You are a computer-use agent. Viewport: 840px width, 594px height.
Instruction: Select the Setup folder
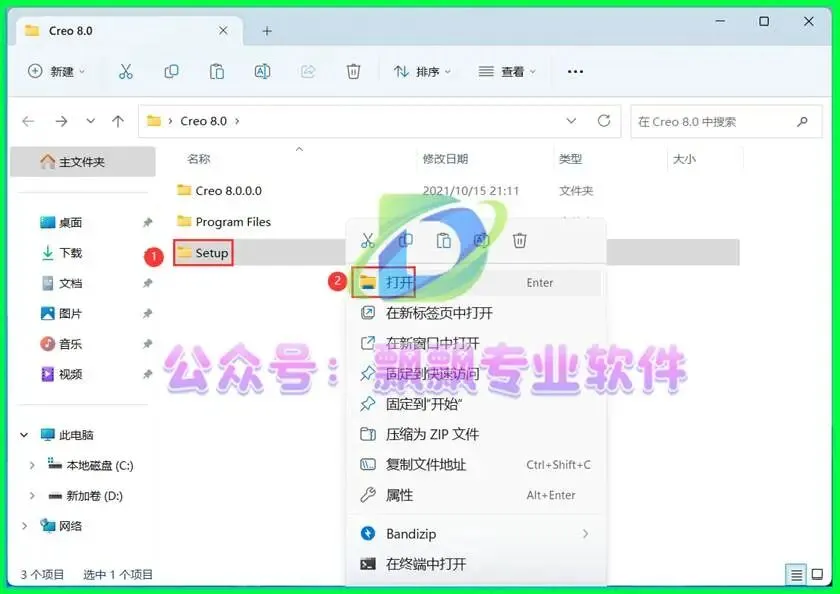click(203, 252)
